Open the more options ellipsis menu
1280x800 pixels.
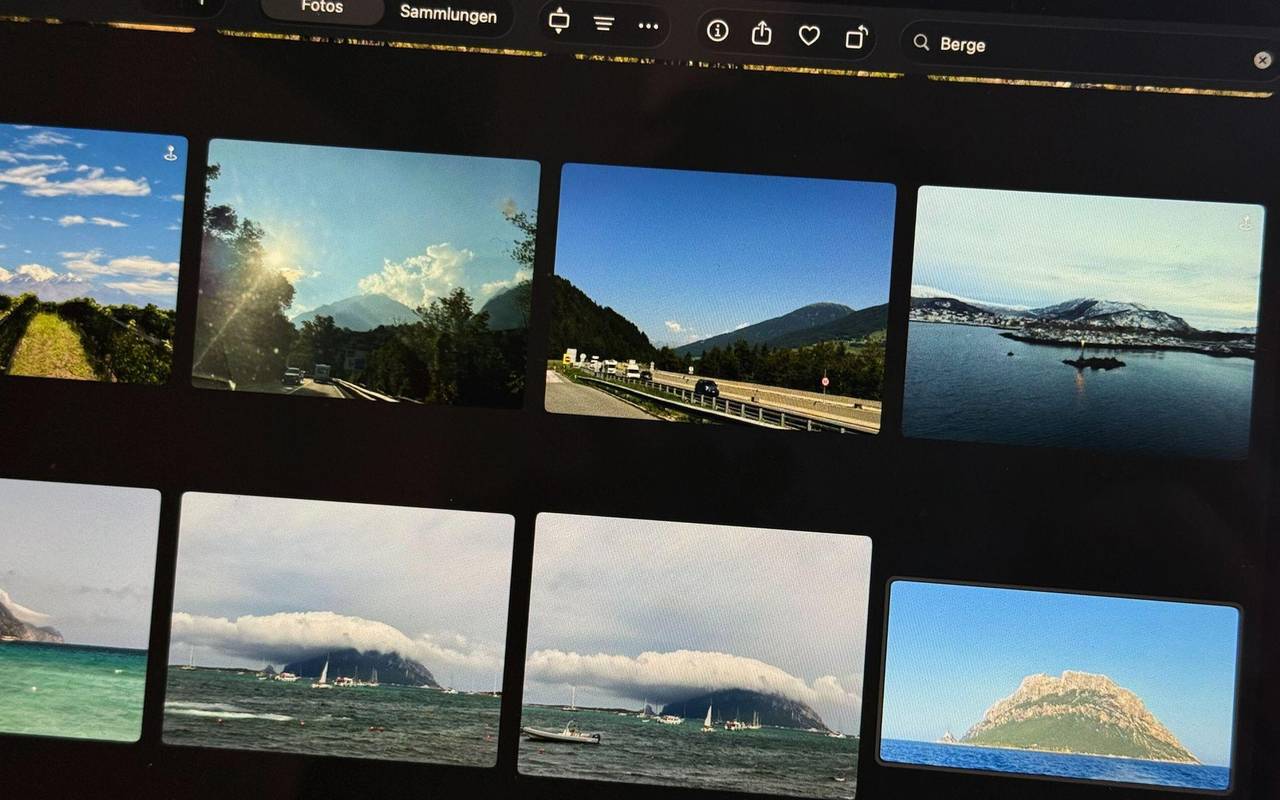pyautogui.click(x=647, y=26)
